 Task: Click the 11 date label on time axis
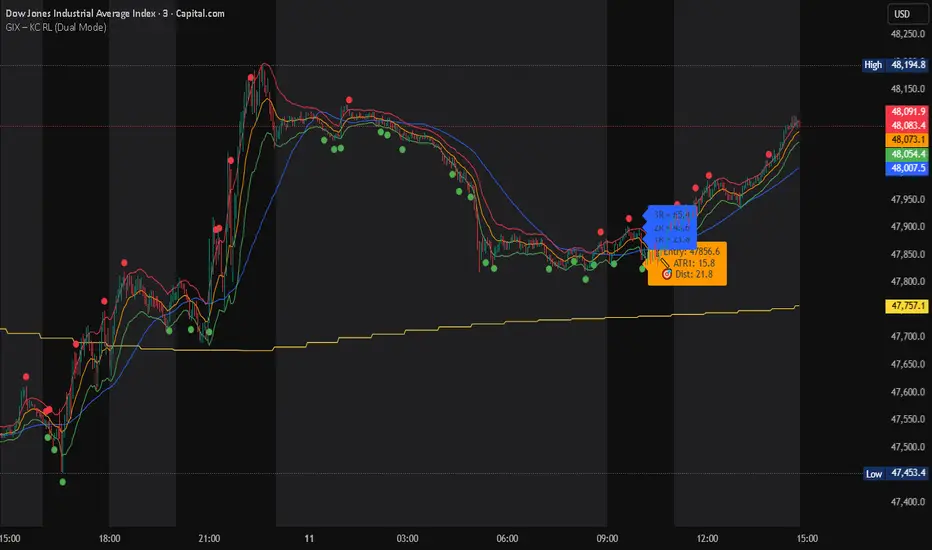pos(309,539)
